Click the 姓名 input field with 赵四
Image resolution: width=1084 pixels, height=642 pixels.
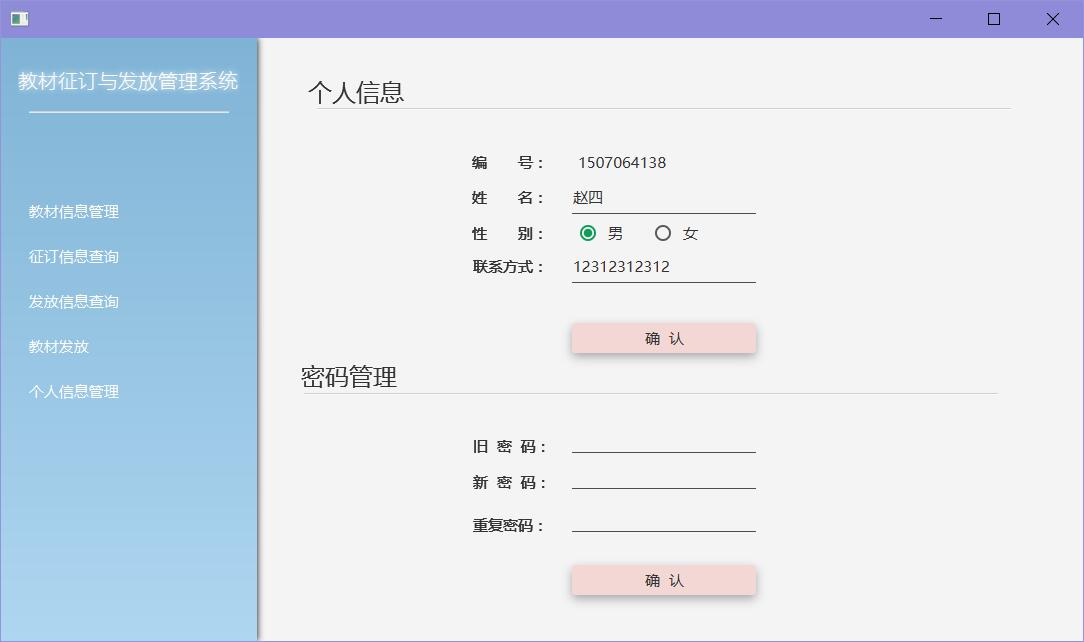point(664,198)
